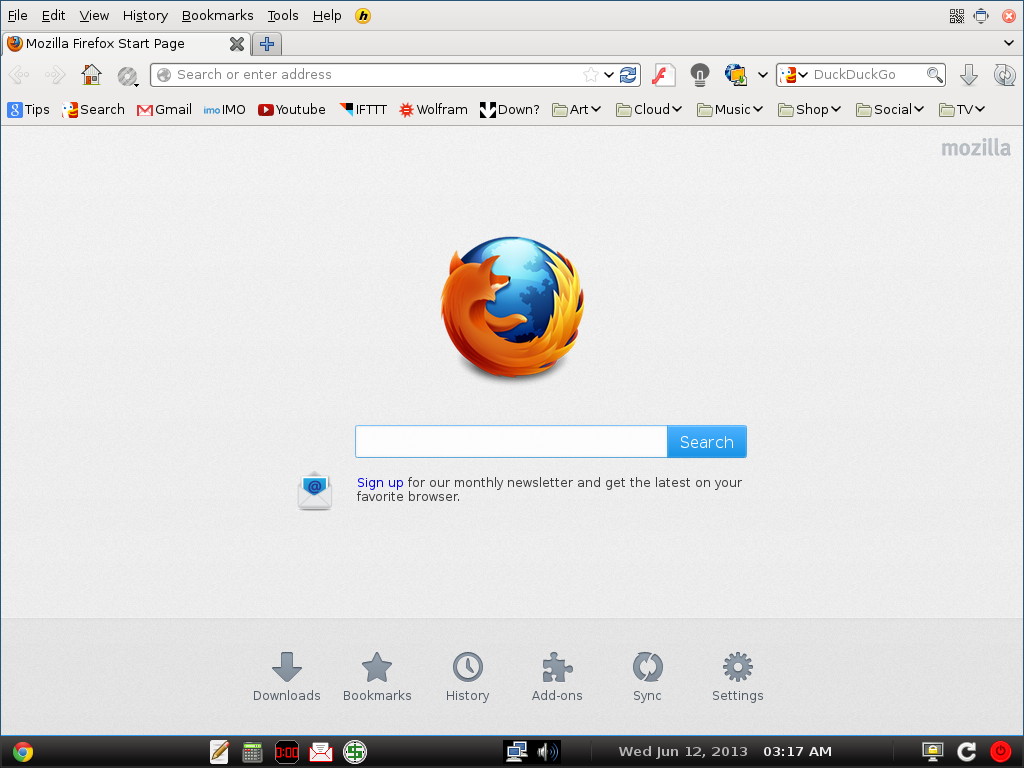Go forward with the forward arrow button
This screenshot has height=768, width=1024.
coord(55,75)
